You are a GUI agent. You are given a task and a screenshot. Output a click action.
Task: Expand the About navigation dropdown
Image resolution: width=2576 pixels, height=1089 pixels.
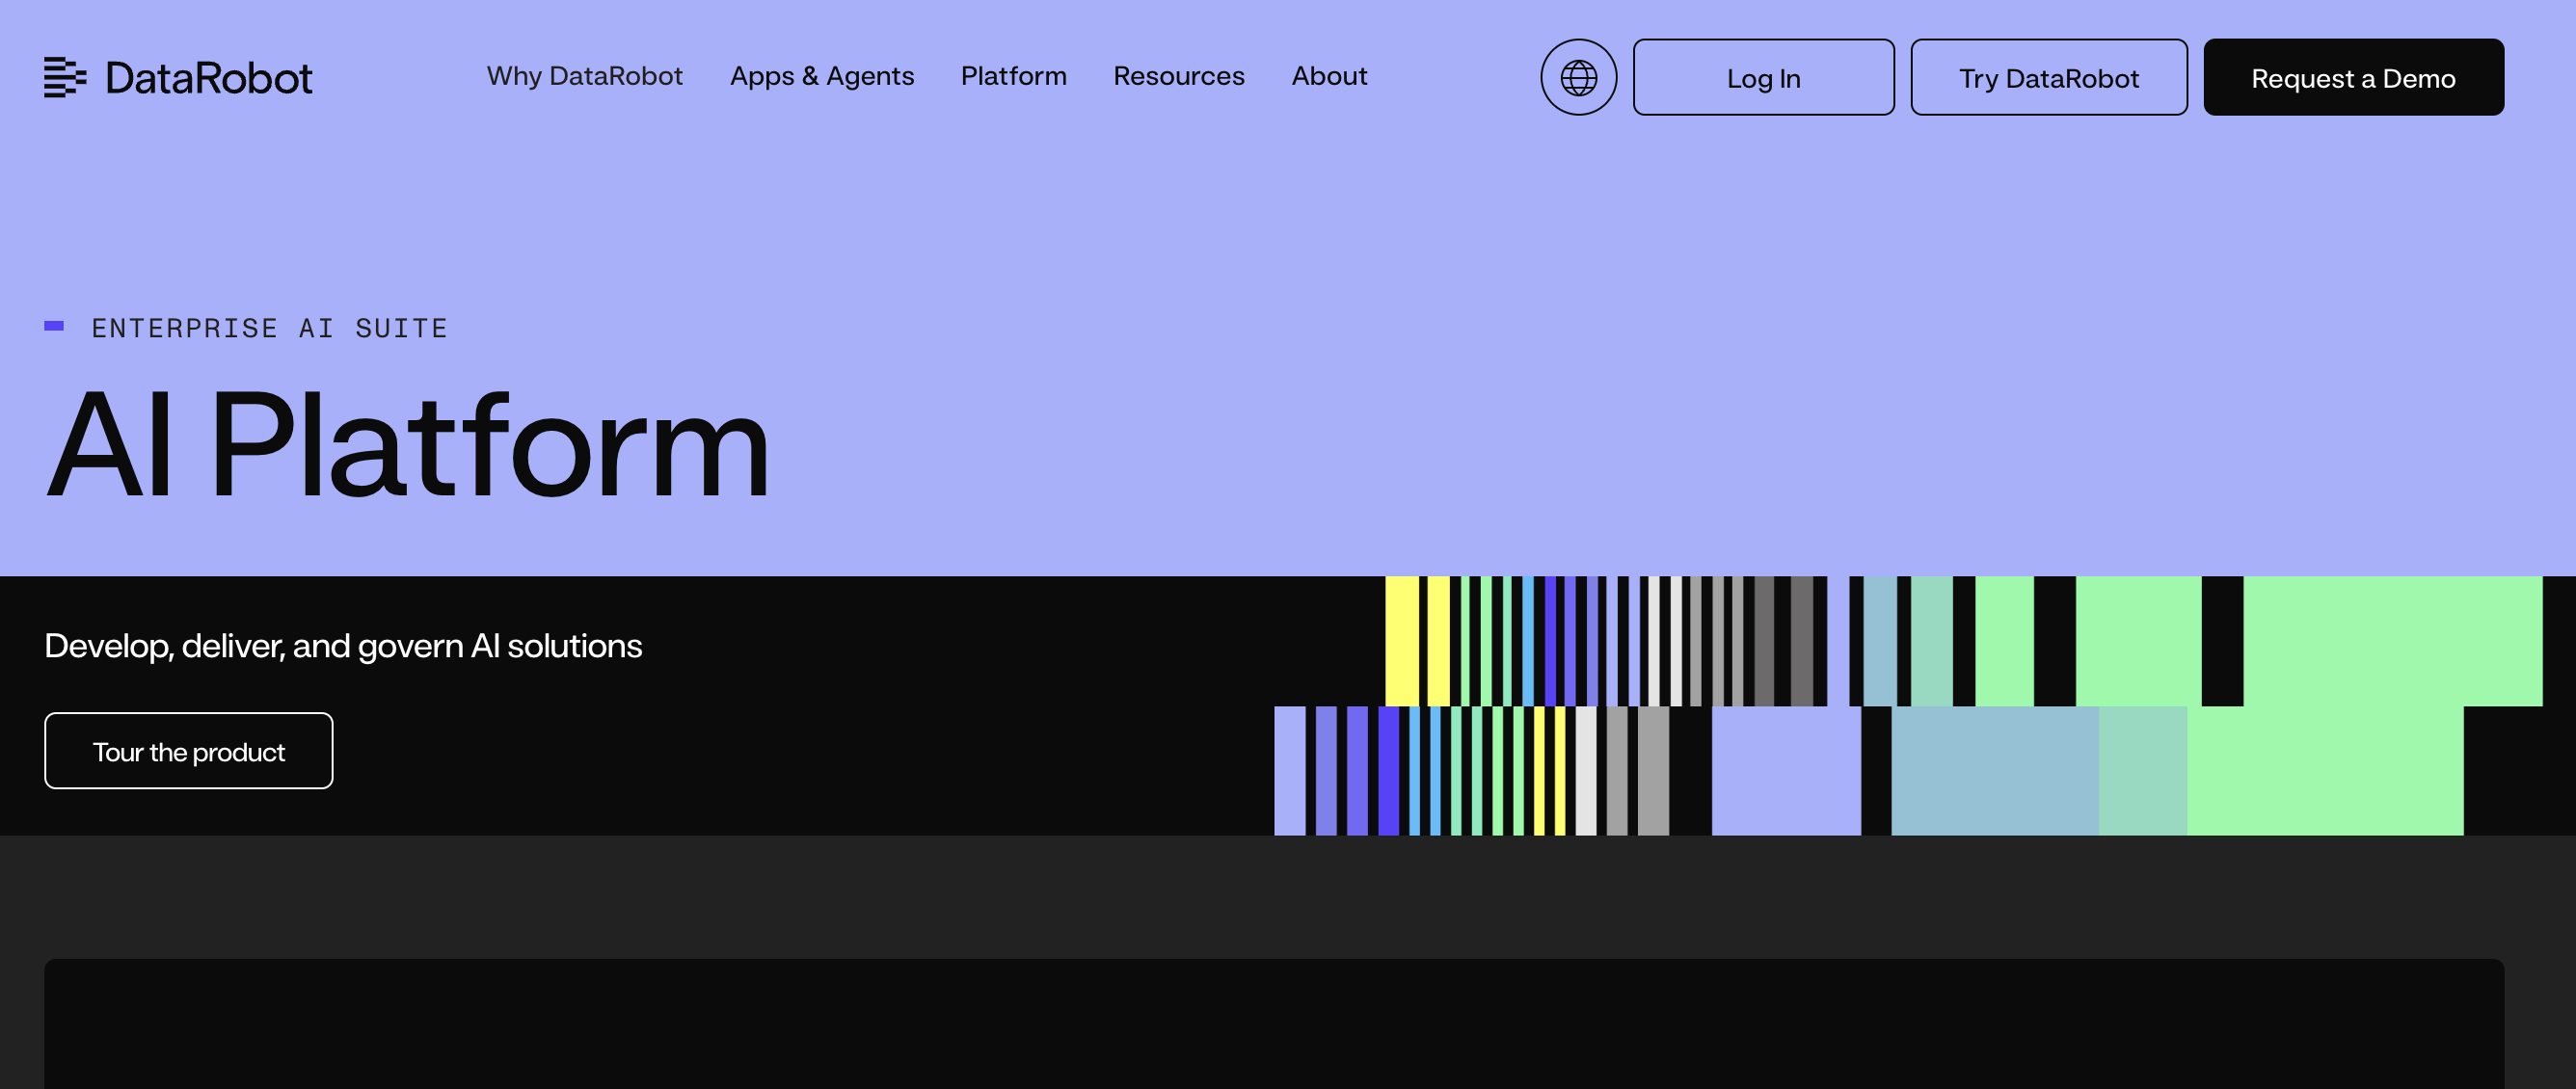tap(1329, 76)
